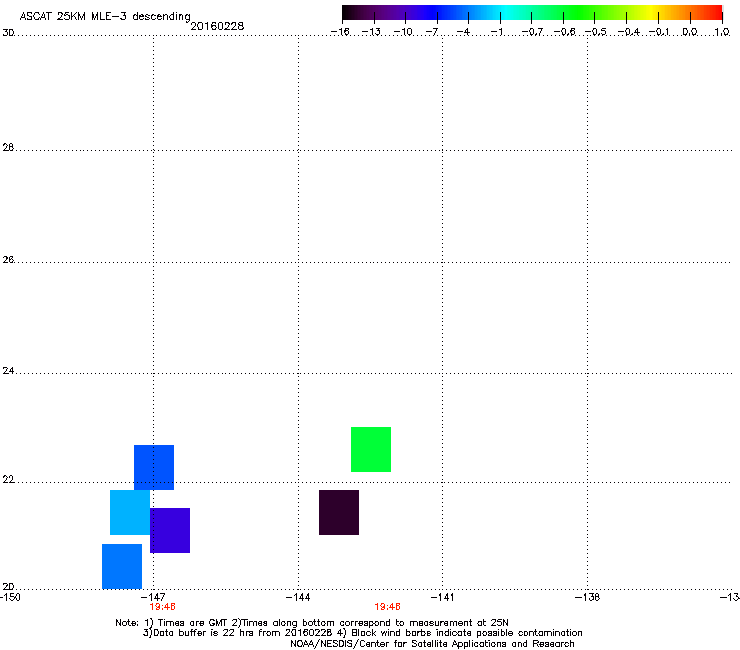The image size is (740, 650).
Task: Click the '-0.4' color scale label
Action: click(628, 32)
